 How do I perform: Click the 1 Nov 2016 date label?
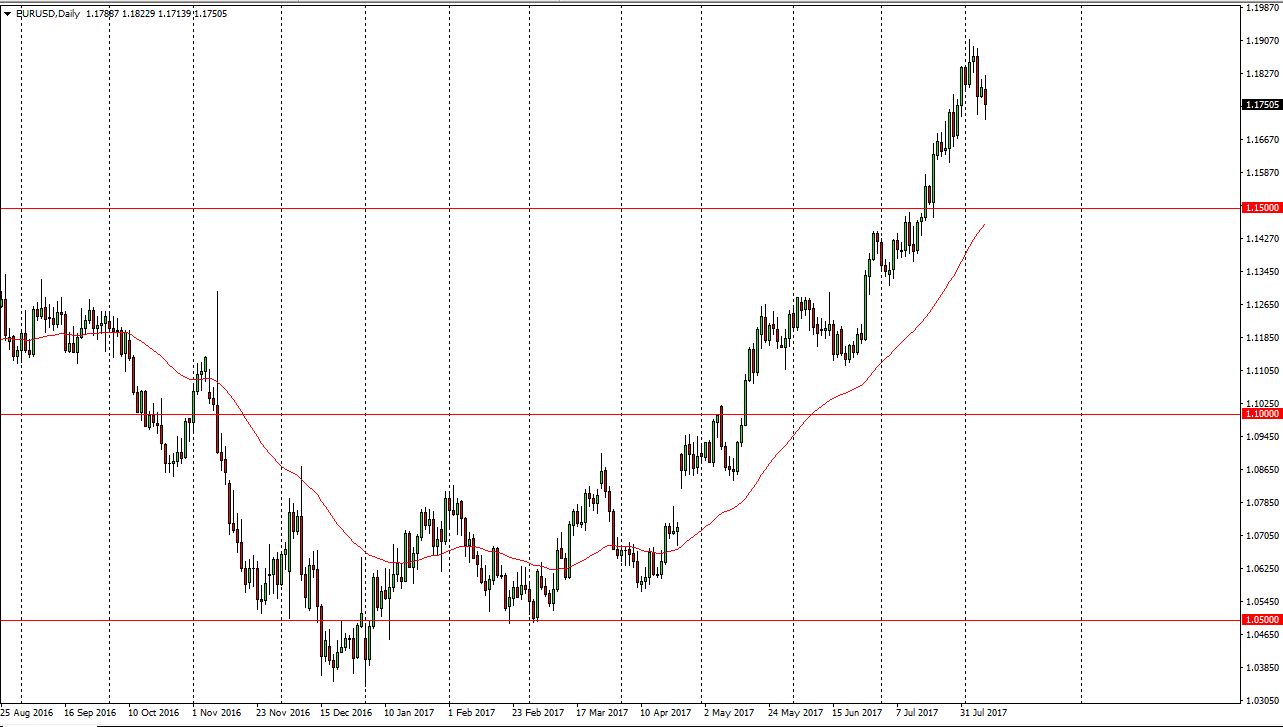216,714
